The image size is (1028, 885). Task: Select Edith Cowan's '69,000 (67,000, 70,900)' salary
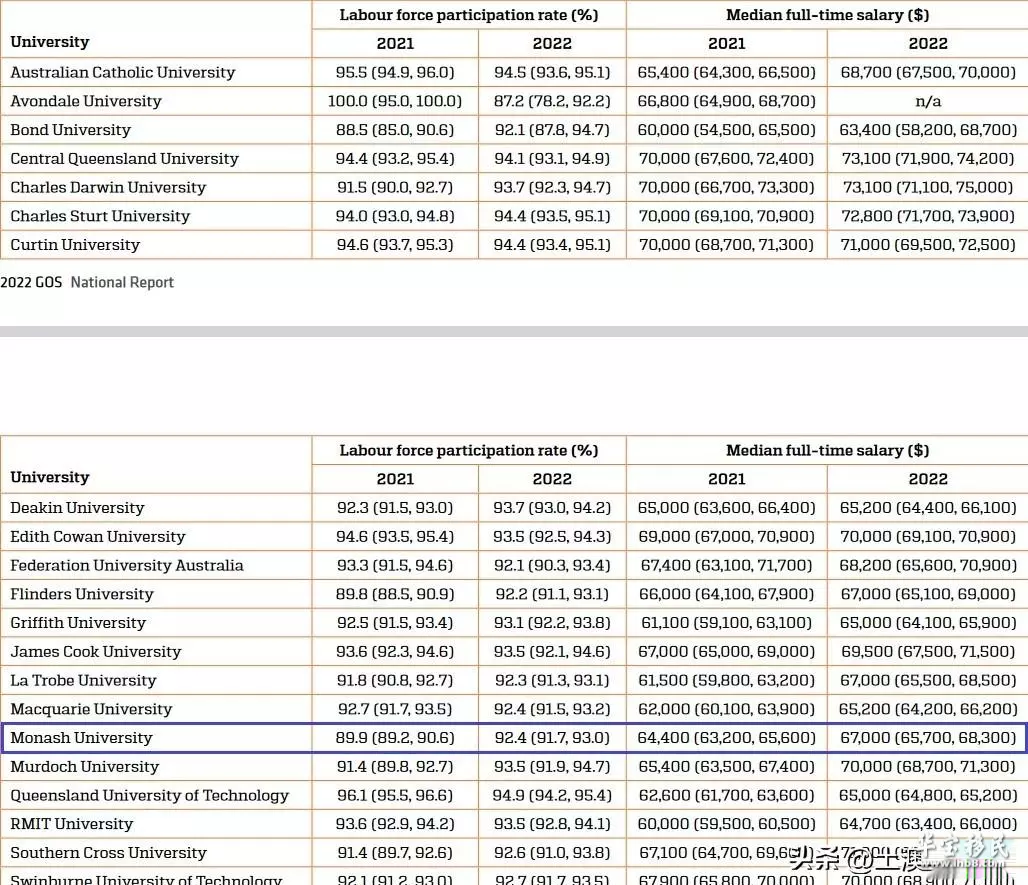[726, 536]
